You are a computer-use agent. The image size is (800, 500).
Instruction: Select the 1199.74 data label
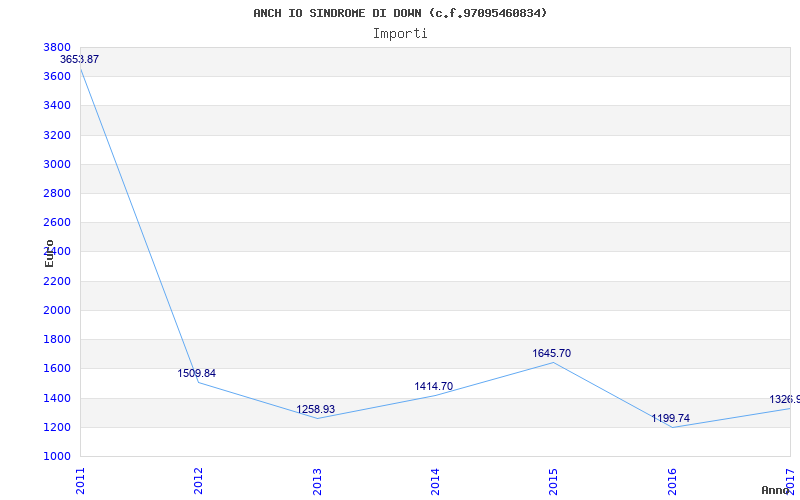pos(670,418)
